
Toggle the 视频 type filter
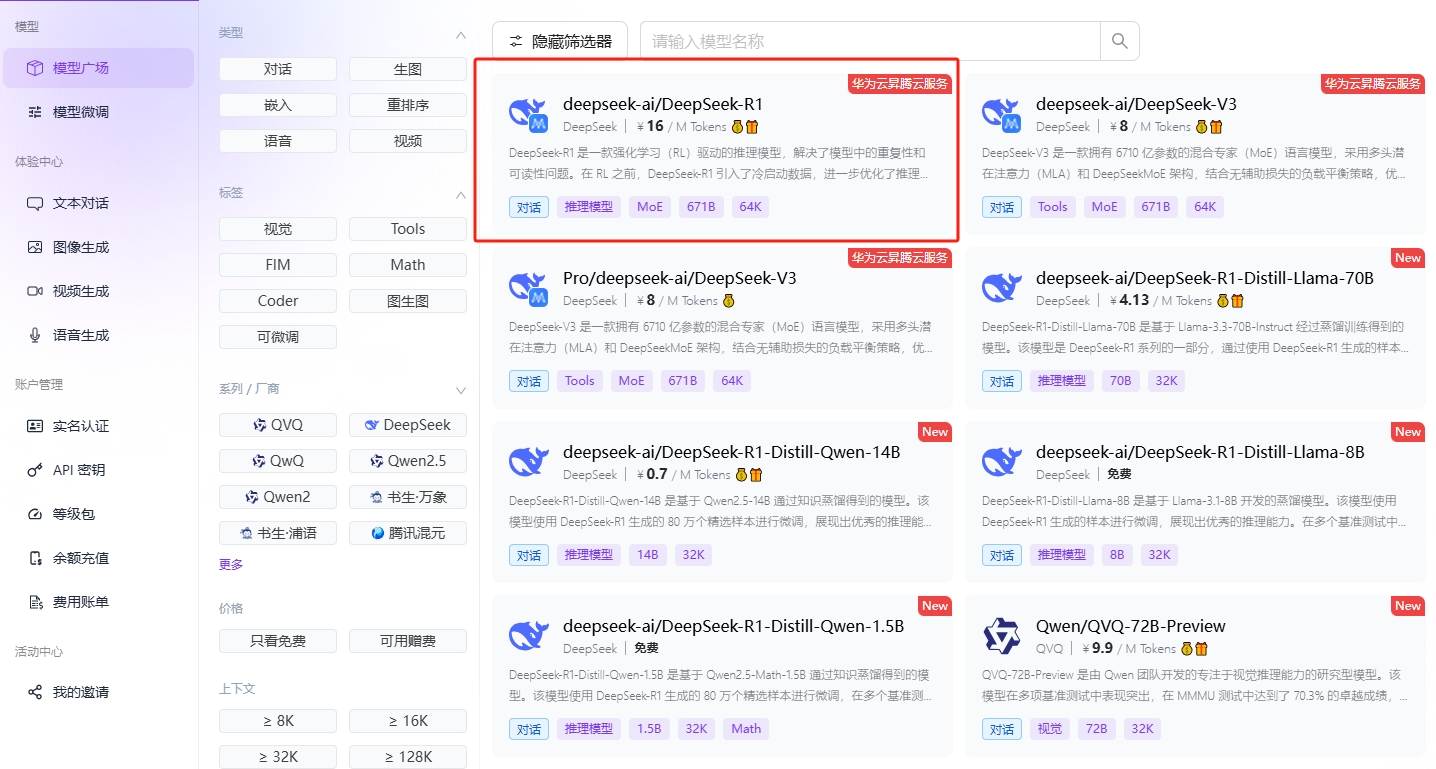[408, 141]
